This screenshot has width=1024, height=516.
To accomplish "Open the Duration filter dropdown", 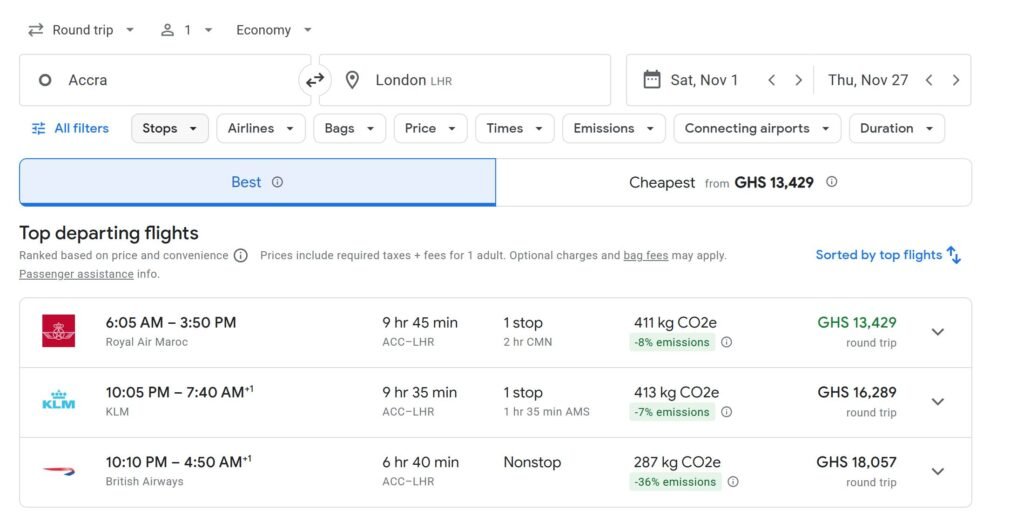I will click(x=897, y=129).
